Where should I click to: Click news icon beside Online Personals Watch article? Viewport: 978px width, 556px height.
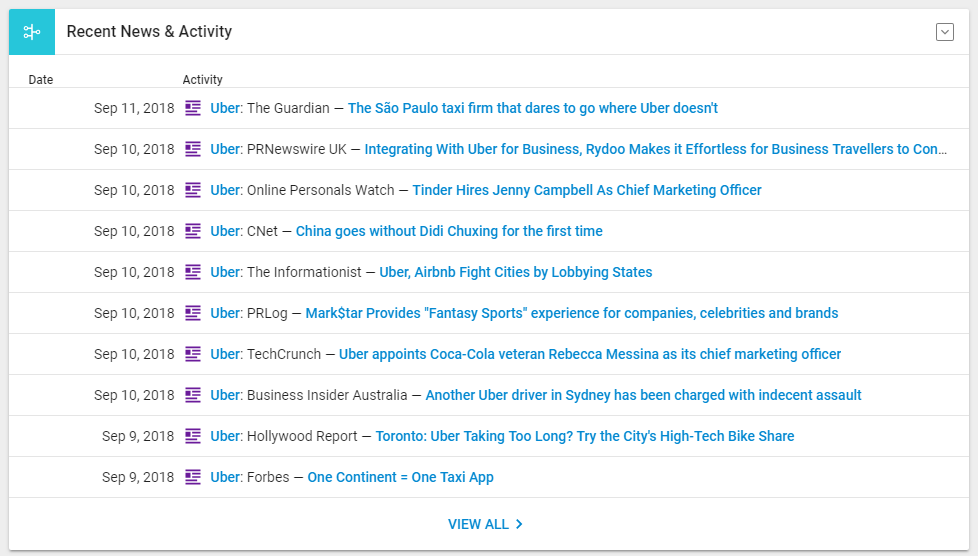(x=193, y=190)
